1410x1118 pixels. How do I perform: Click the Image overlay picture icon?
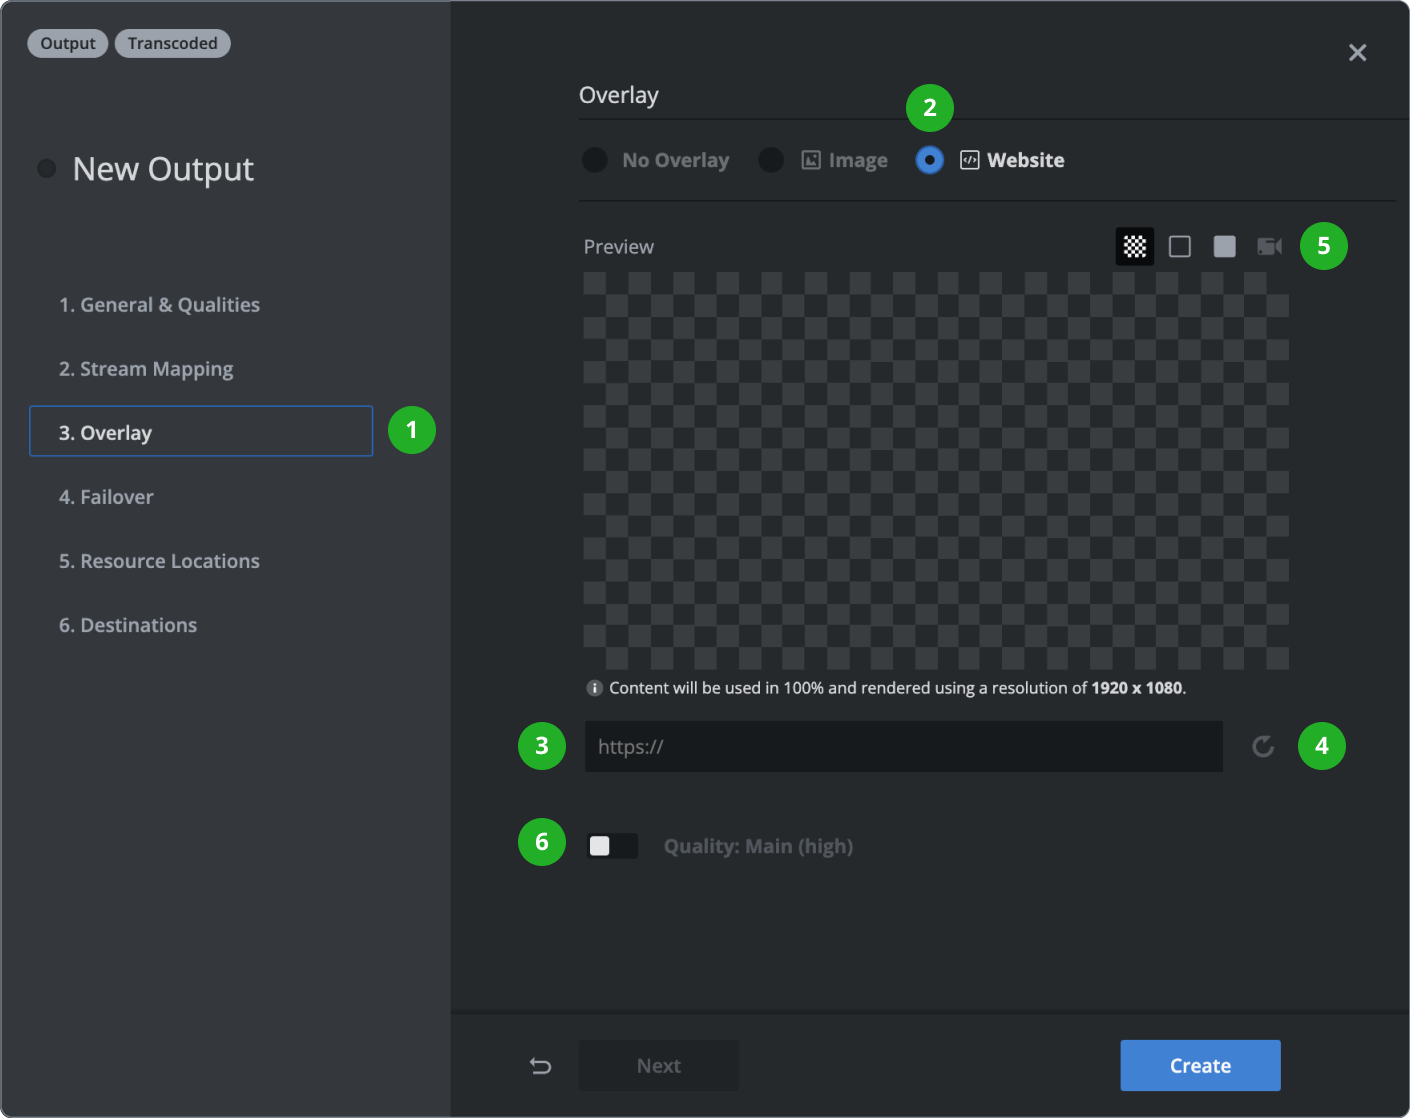(x=807, y=159)
